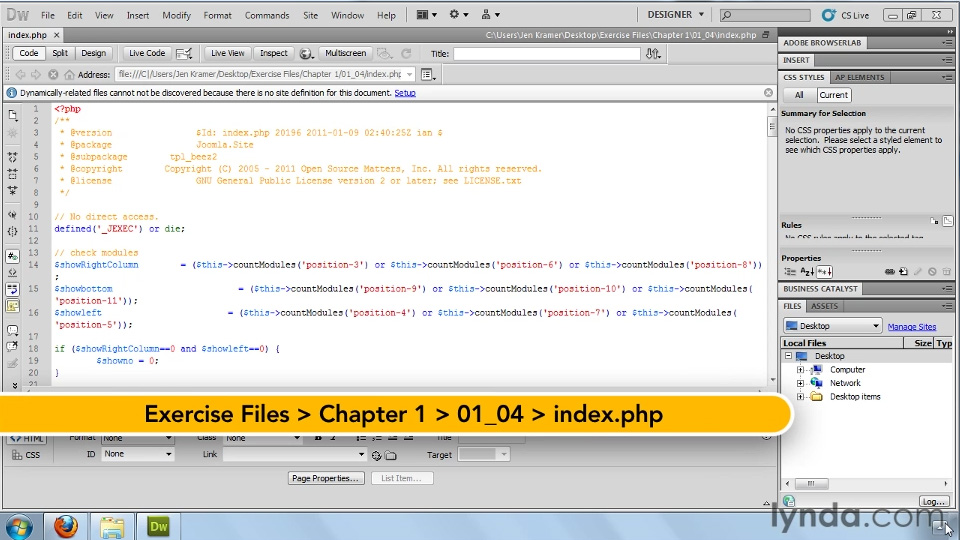Switch to Split view
Screen dimensions: 960x540
click(60, 53)
